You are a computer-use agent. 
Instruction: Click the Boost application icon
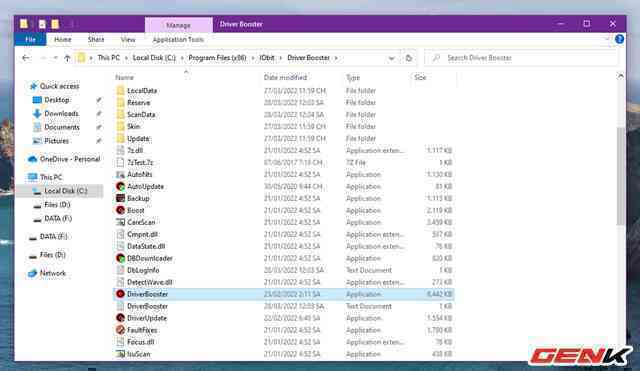[120, 210]
